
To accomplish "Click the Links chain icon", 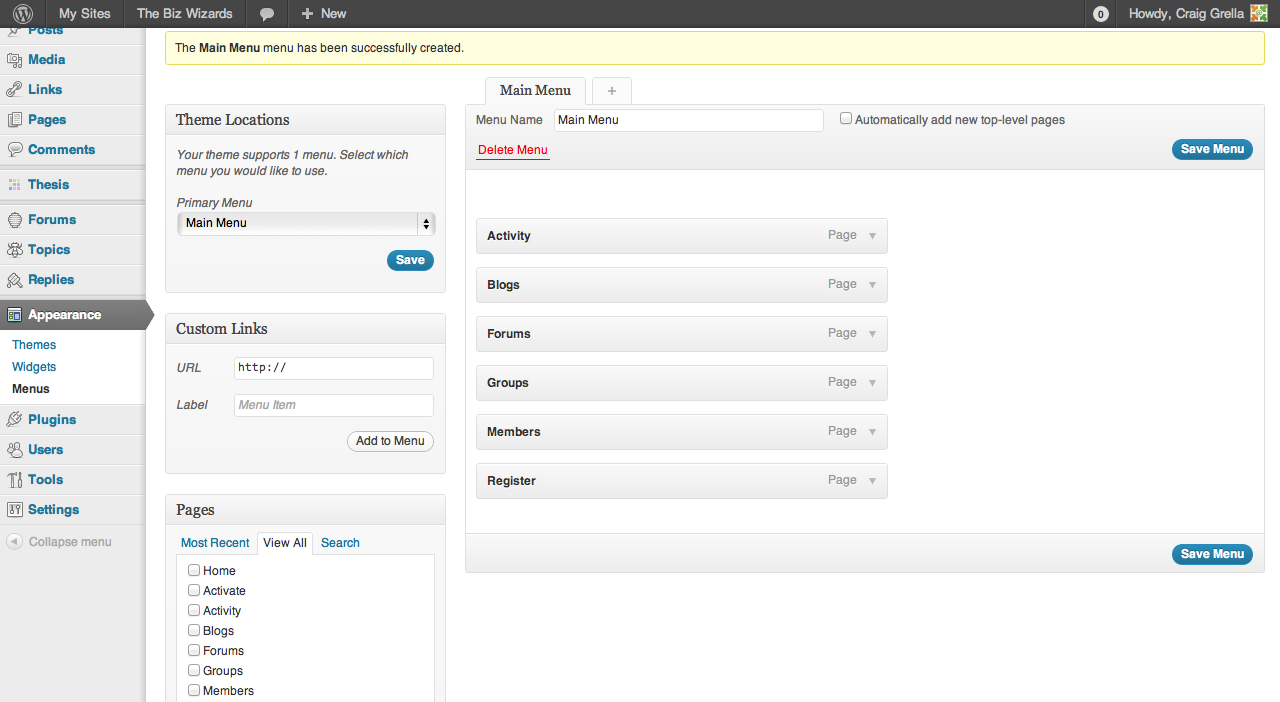I will coord(15,90).
